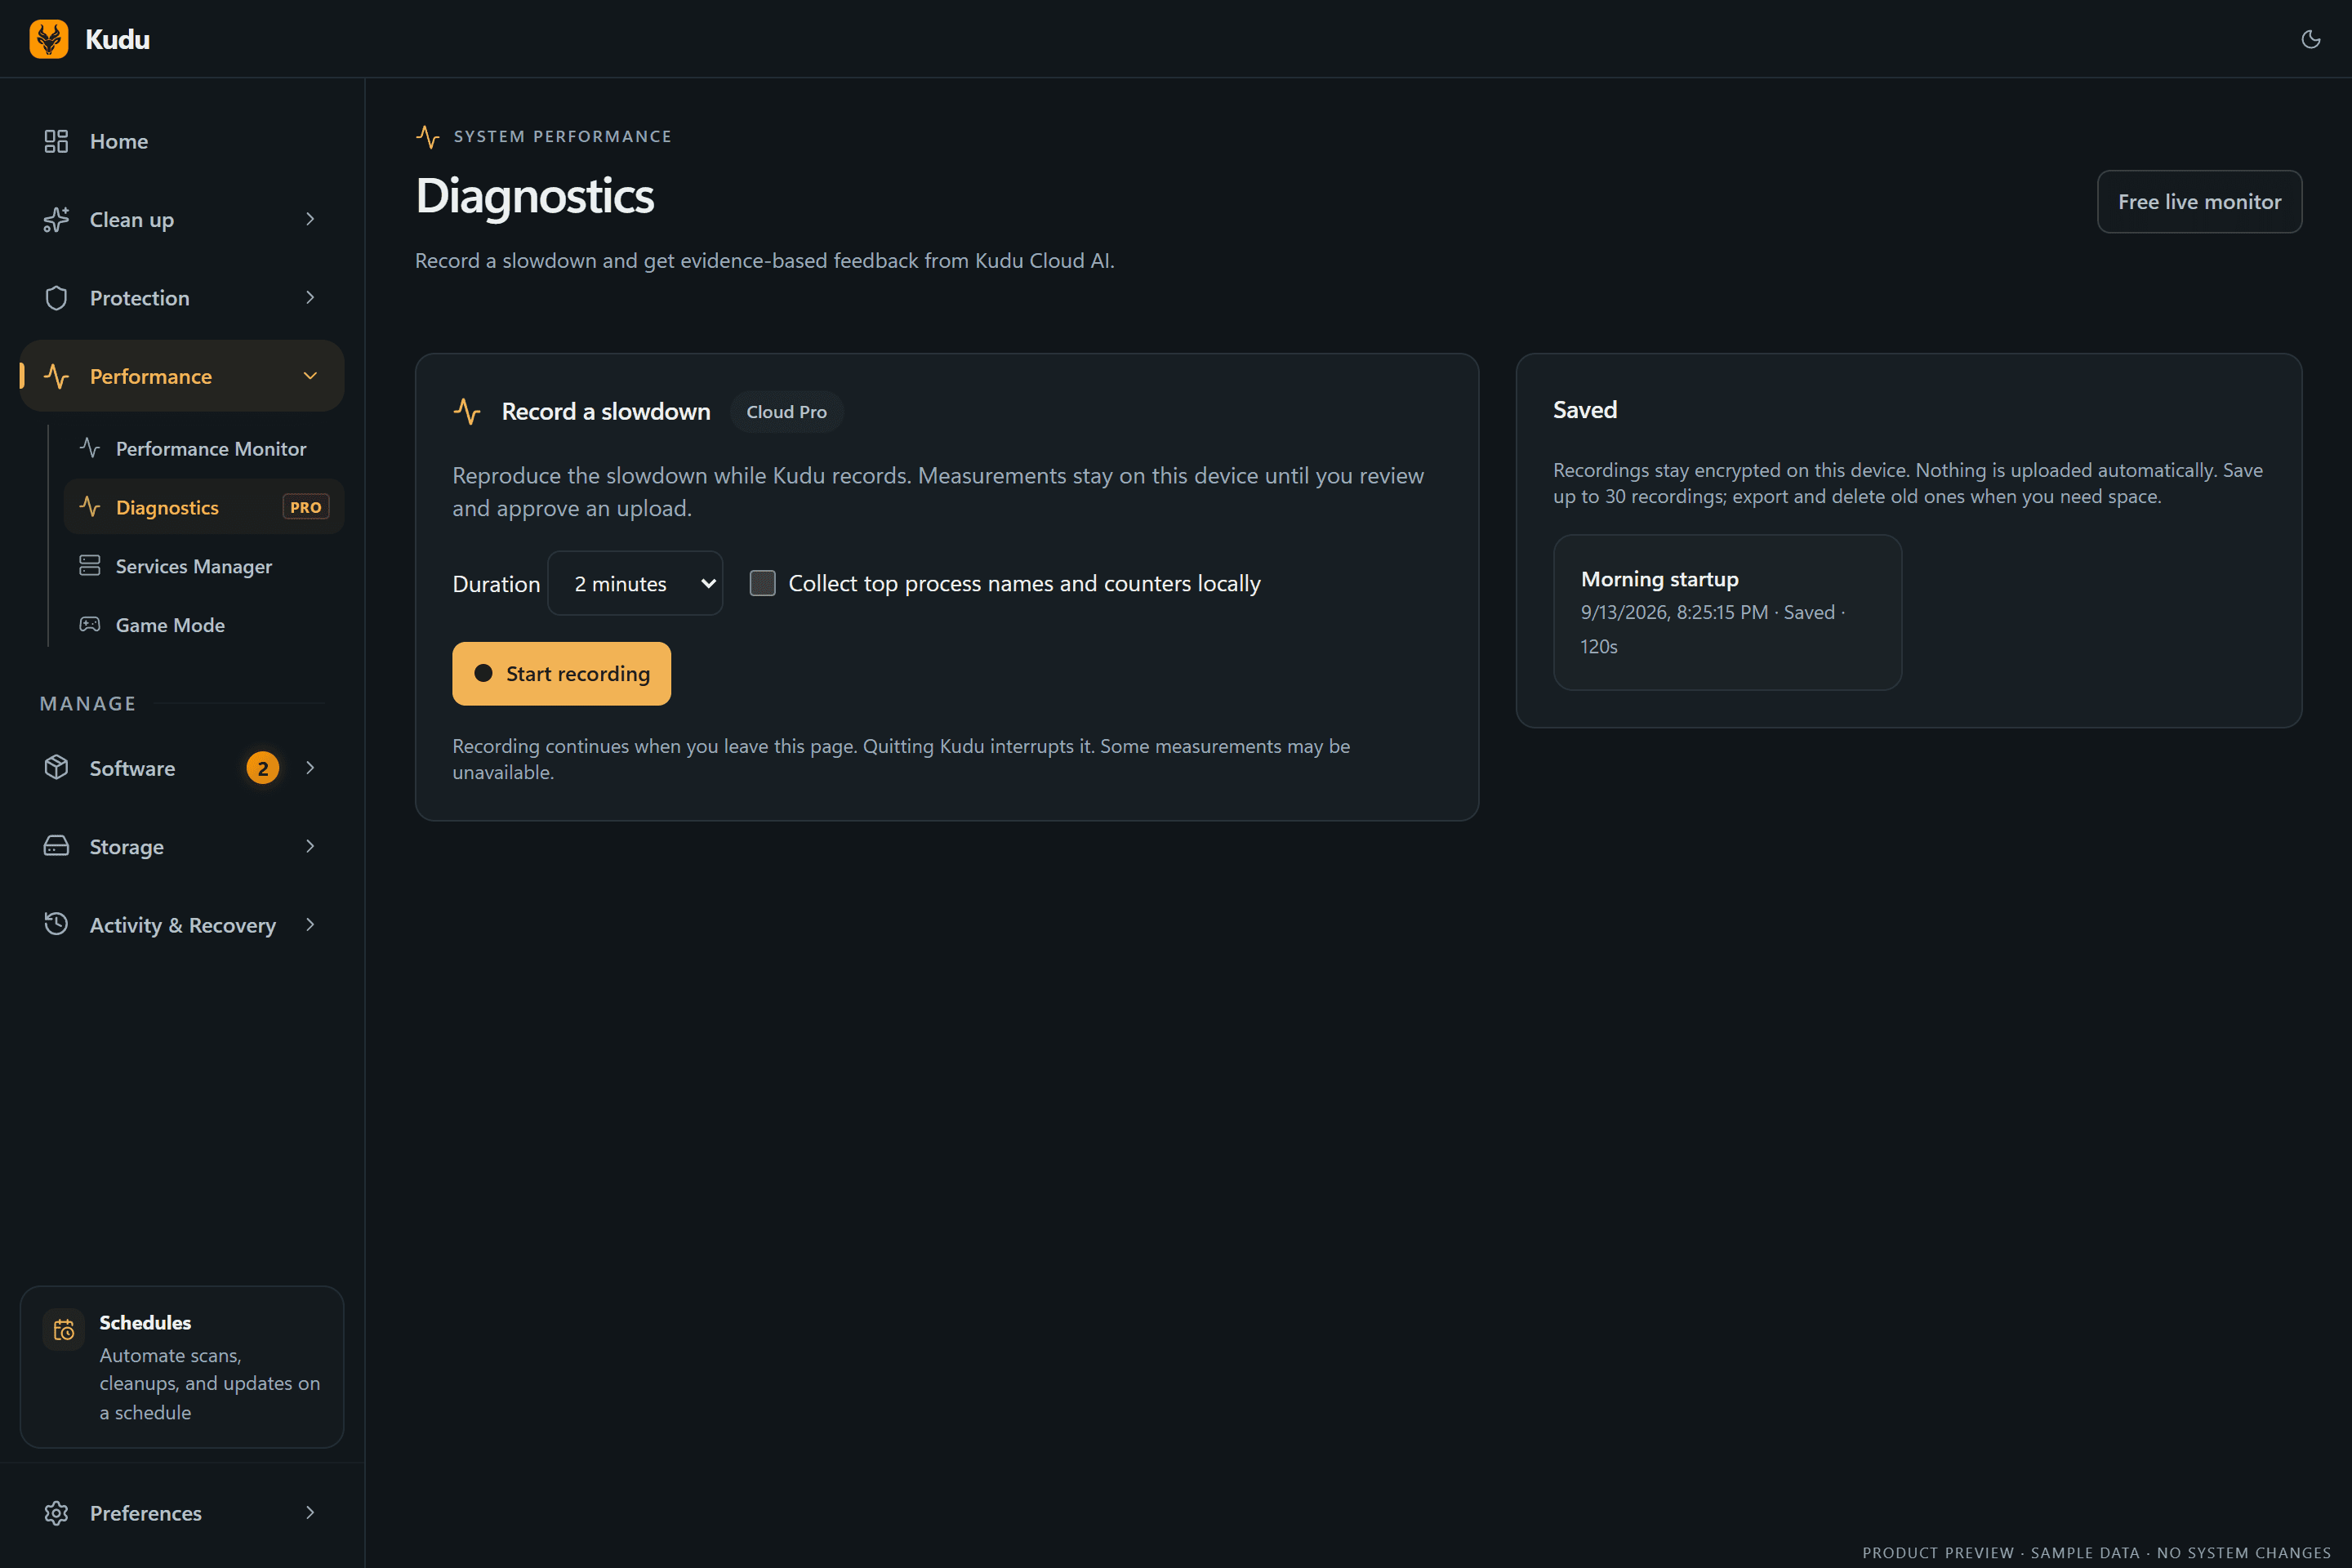
Task: Click the Kudu logo icon
Action: [49, 39]
